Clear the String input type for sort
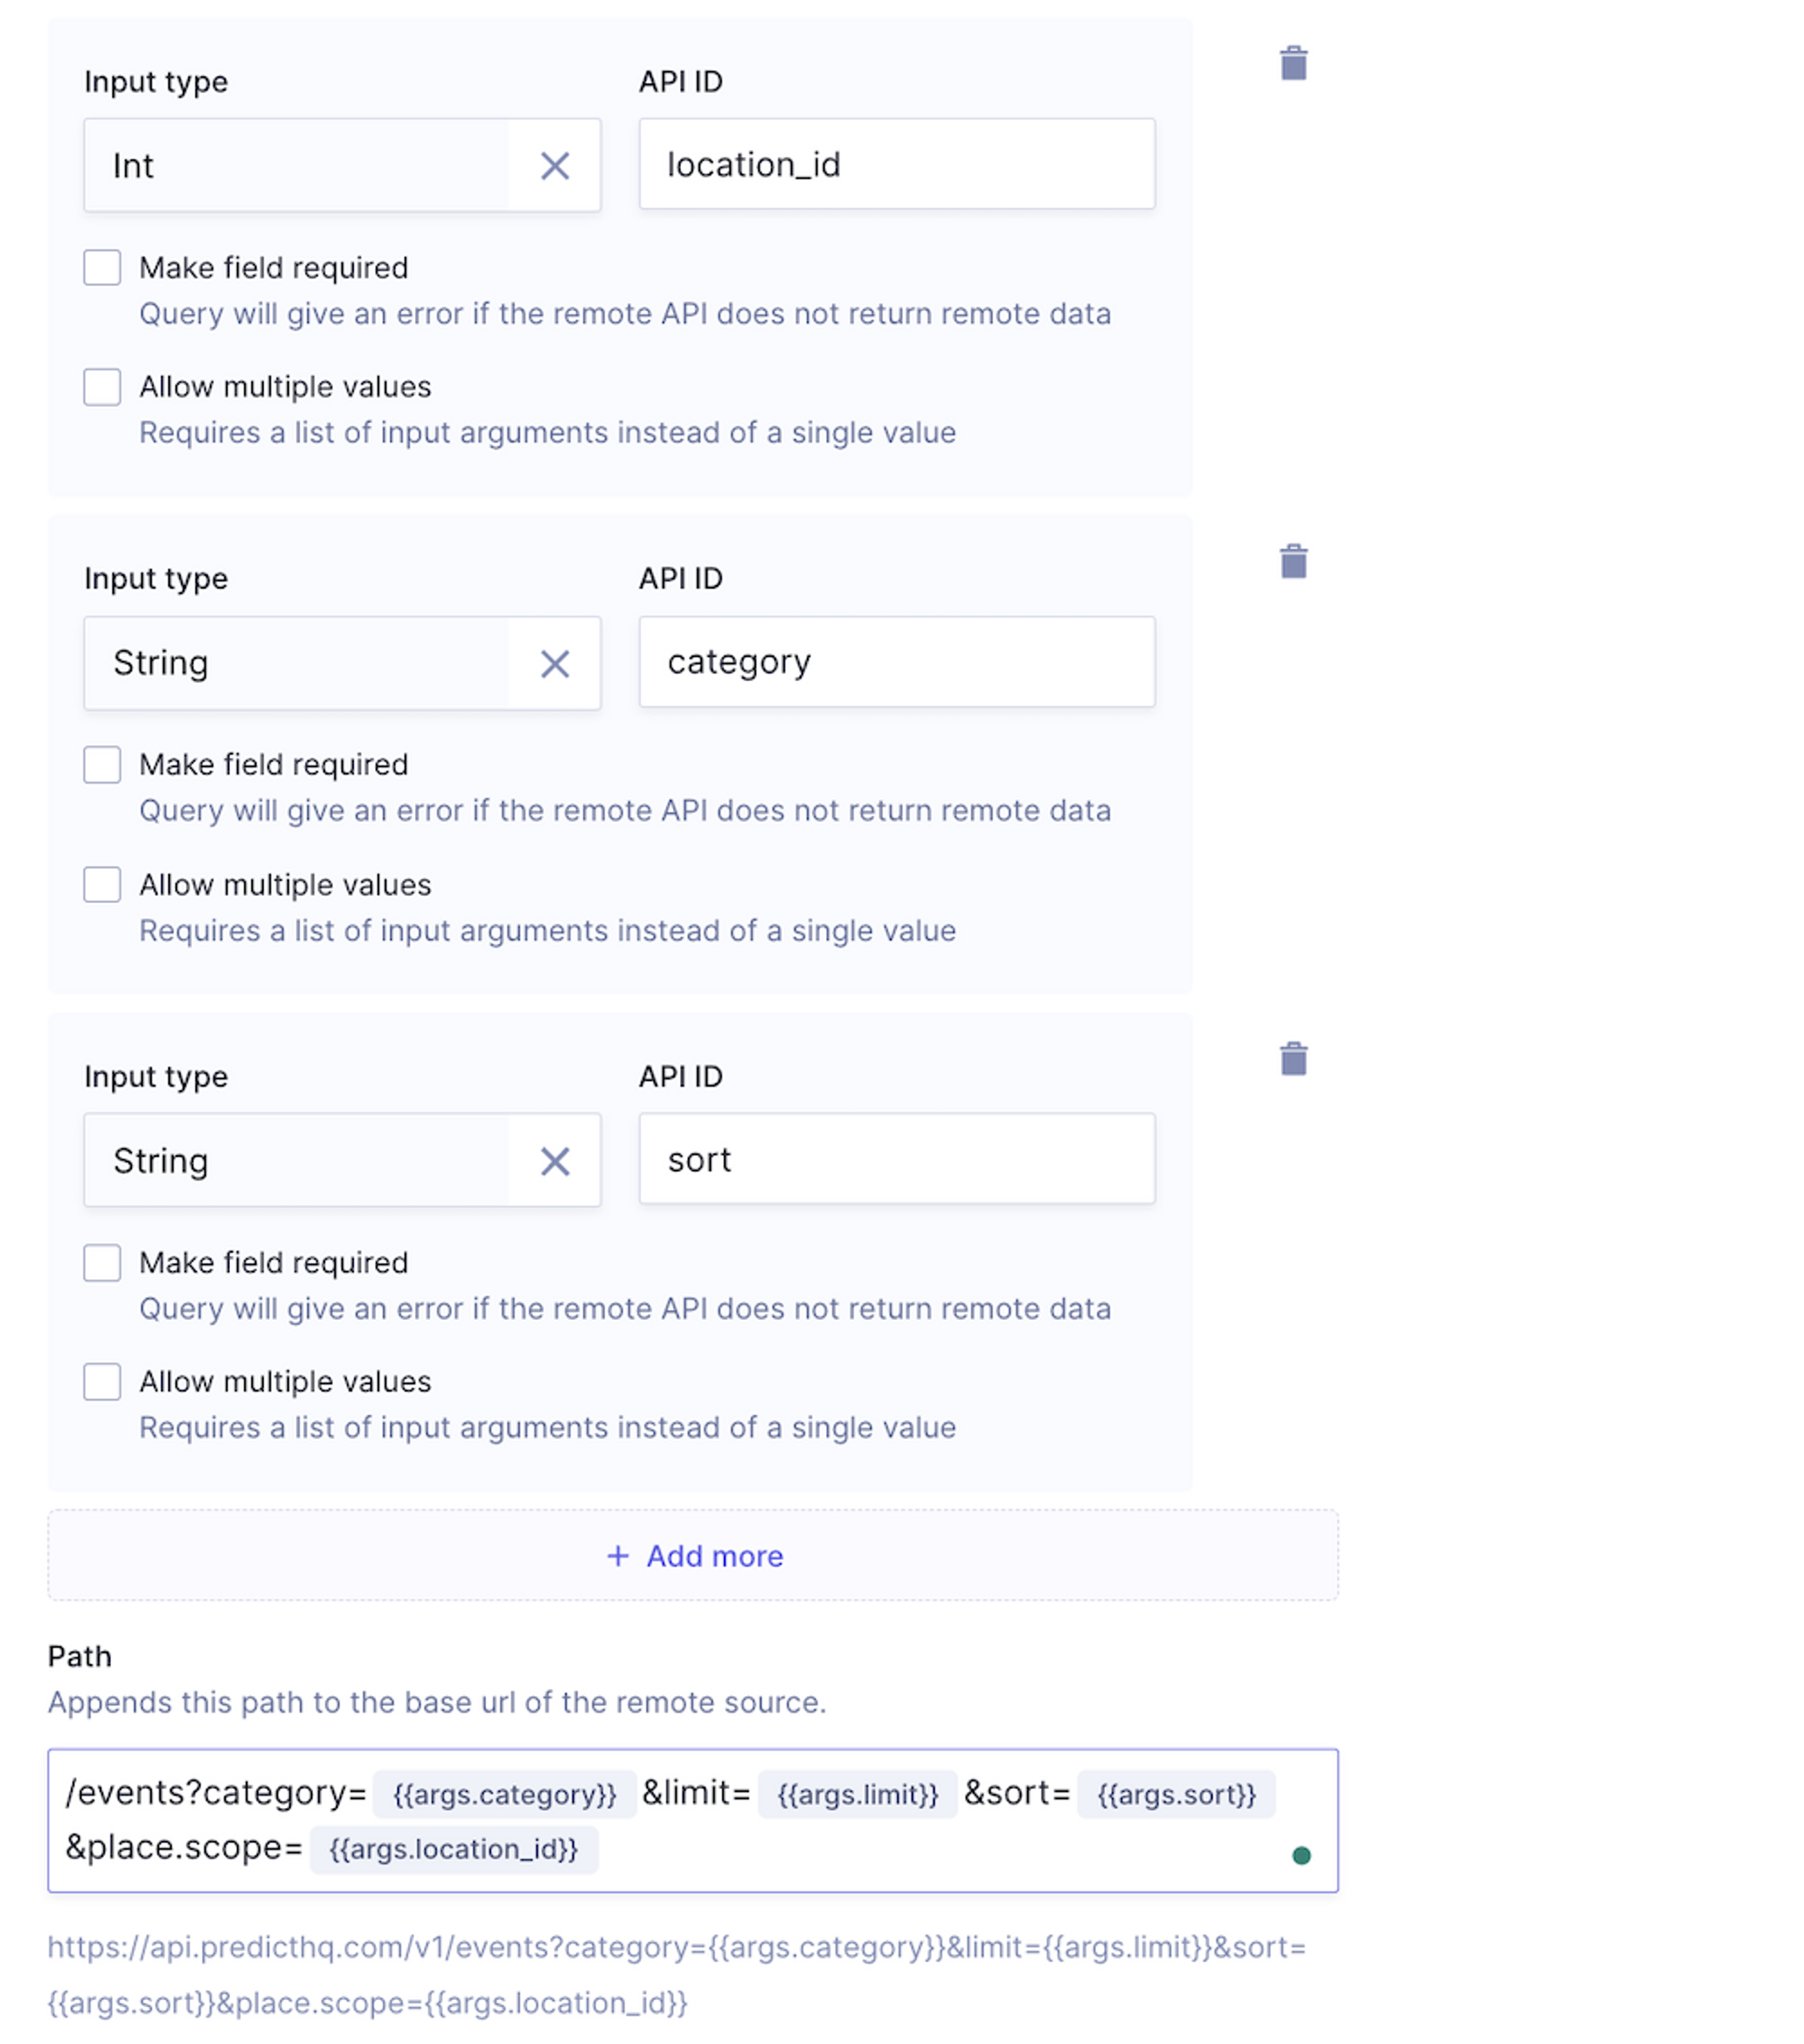The image size is (1804, 2044). 557,1161
